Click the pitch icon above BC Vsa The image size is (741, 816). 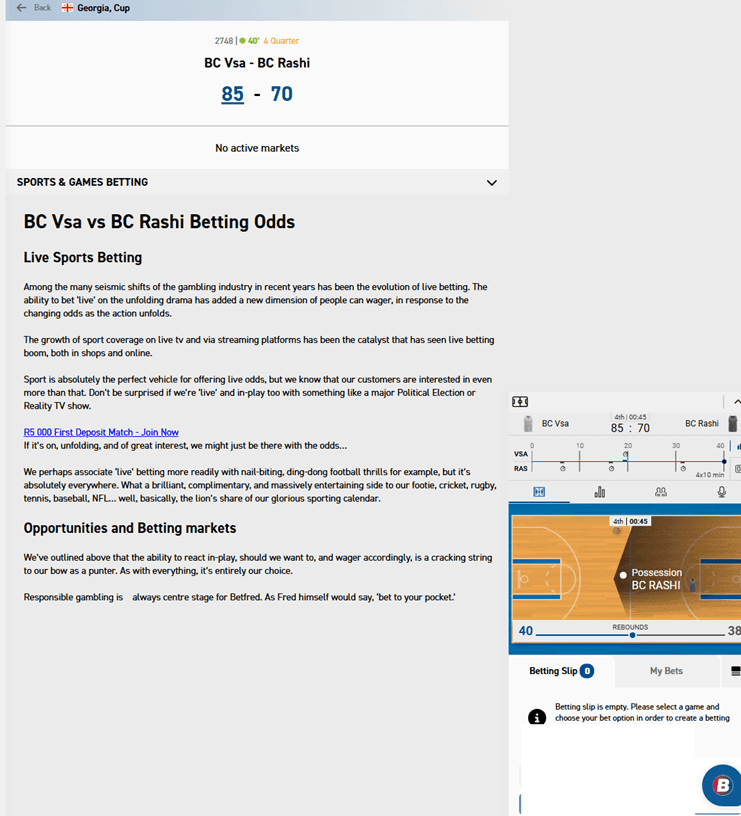point(519,401)
